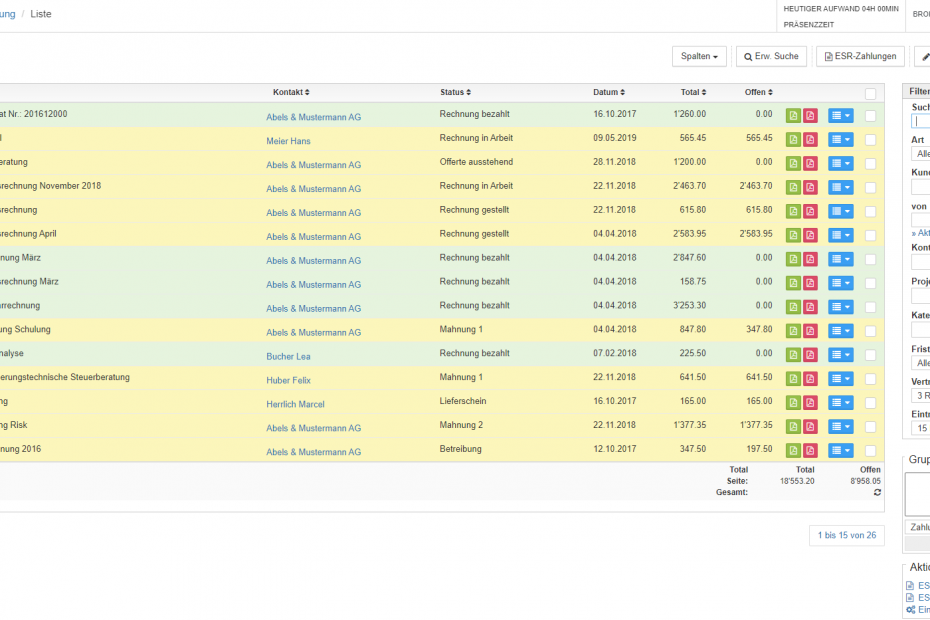Open contact link Herrlich Marcel

point(295,404)
